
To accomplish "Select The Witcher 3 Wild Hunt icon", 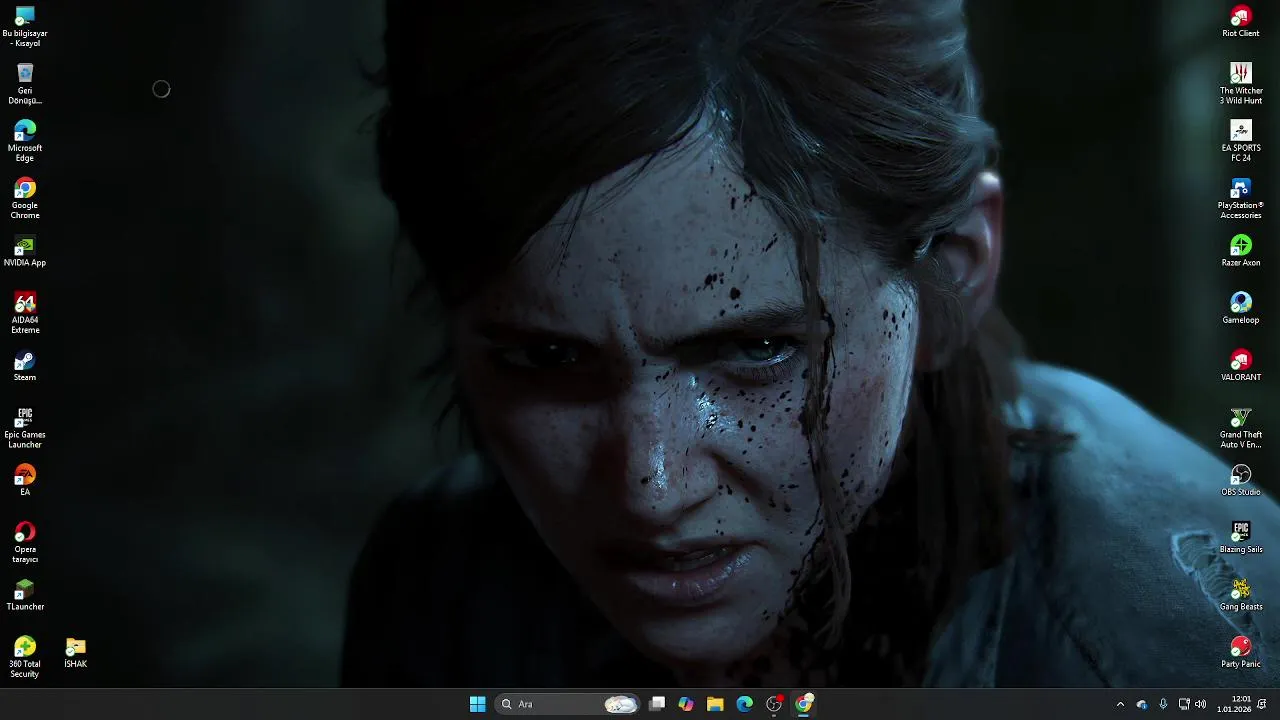I will tap(1241, 84).
